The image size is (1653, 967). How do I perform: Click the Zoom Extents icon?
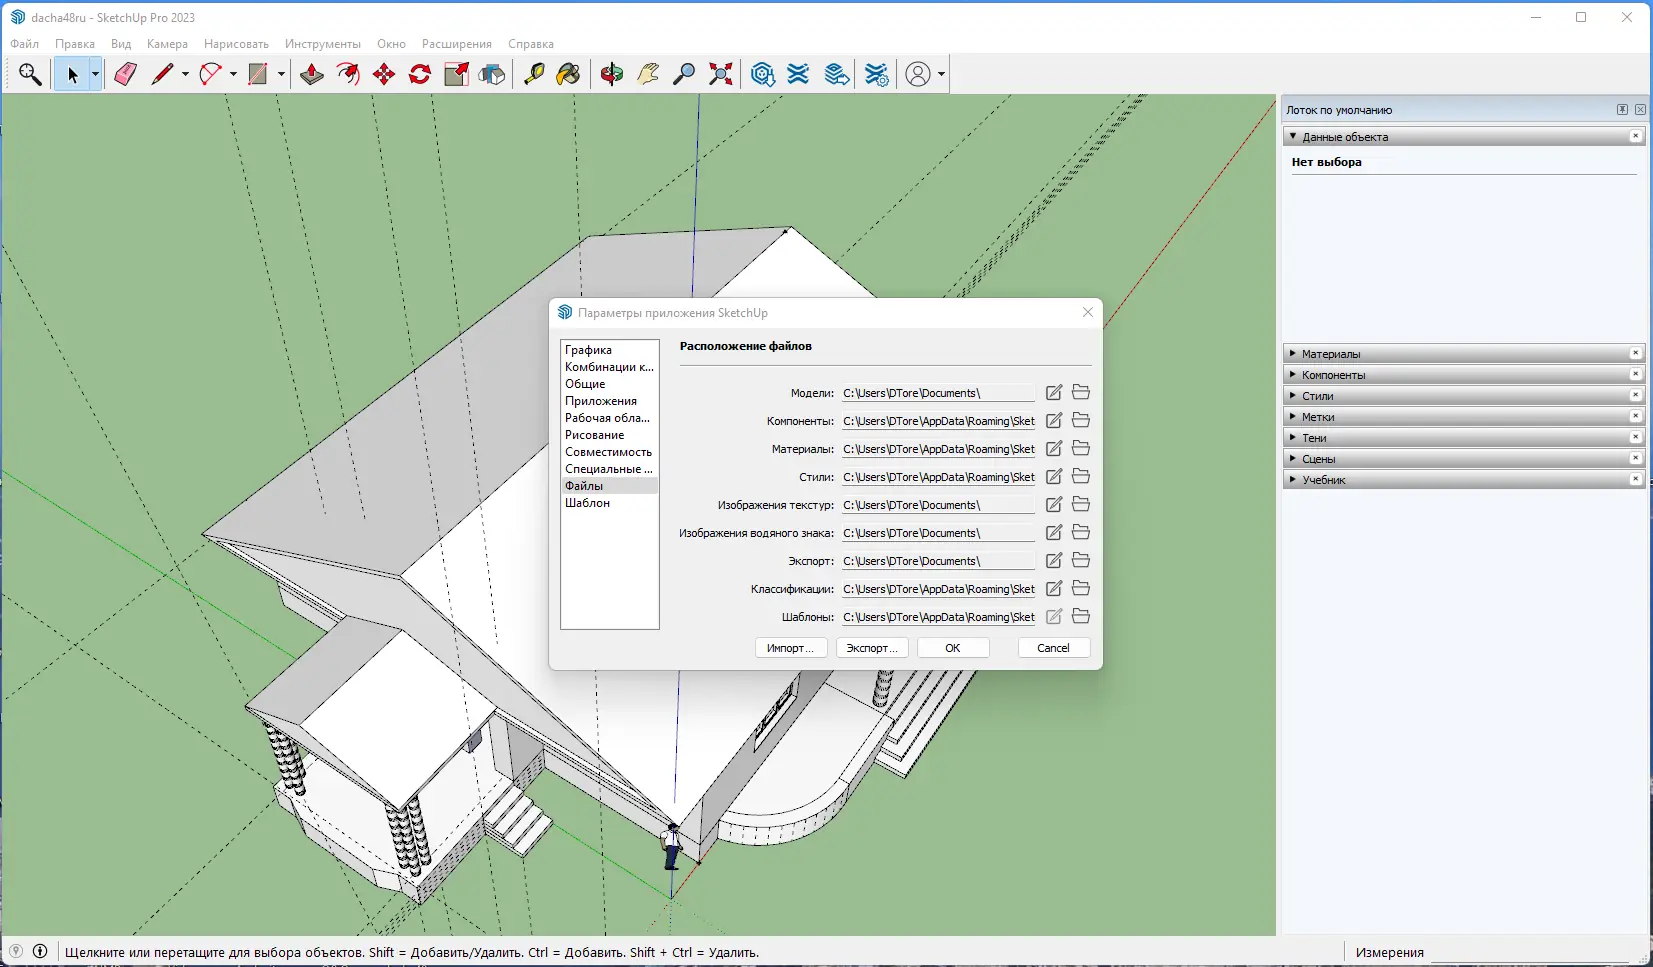pos(720,74)
